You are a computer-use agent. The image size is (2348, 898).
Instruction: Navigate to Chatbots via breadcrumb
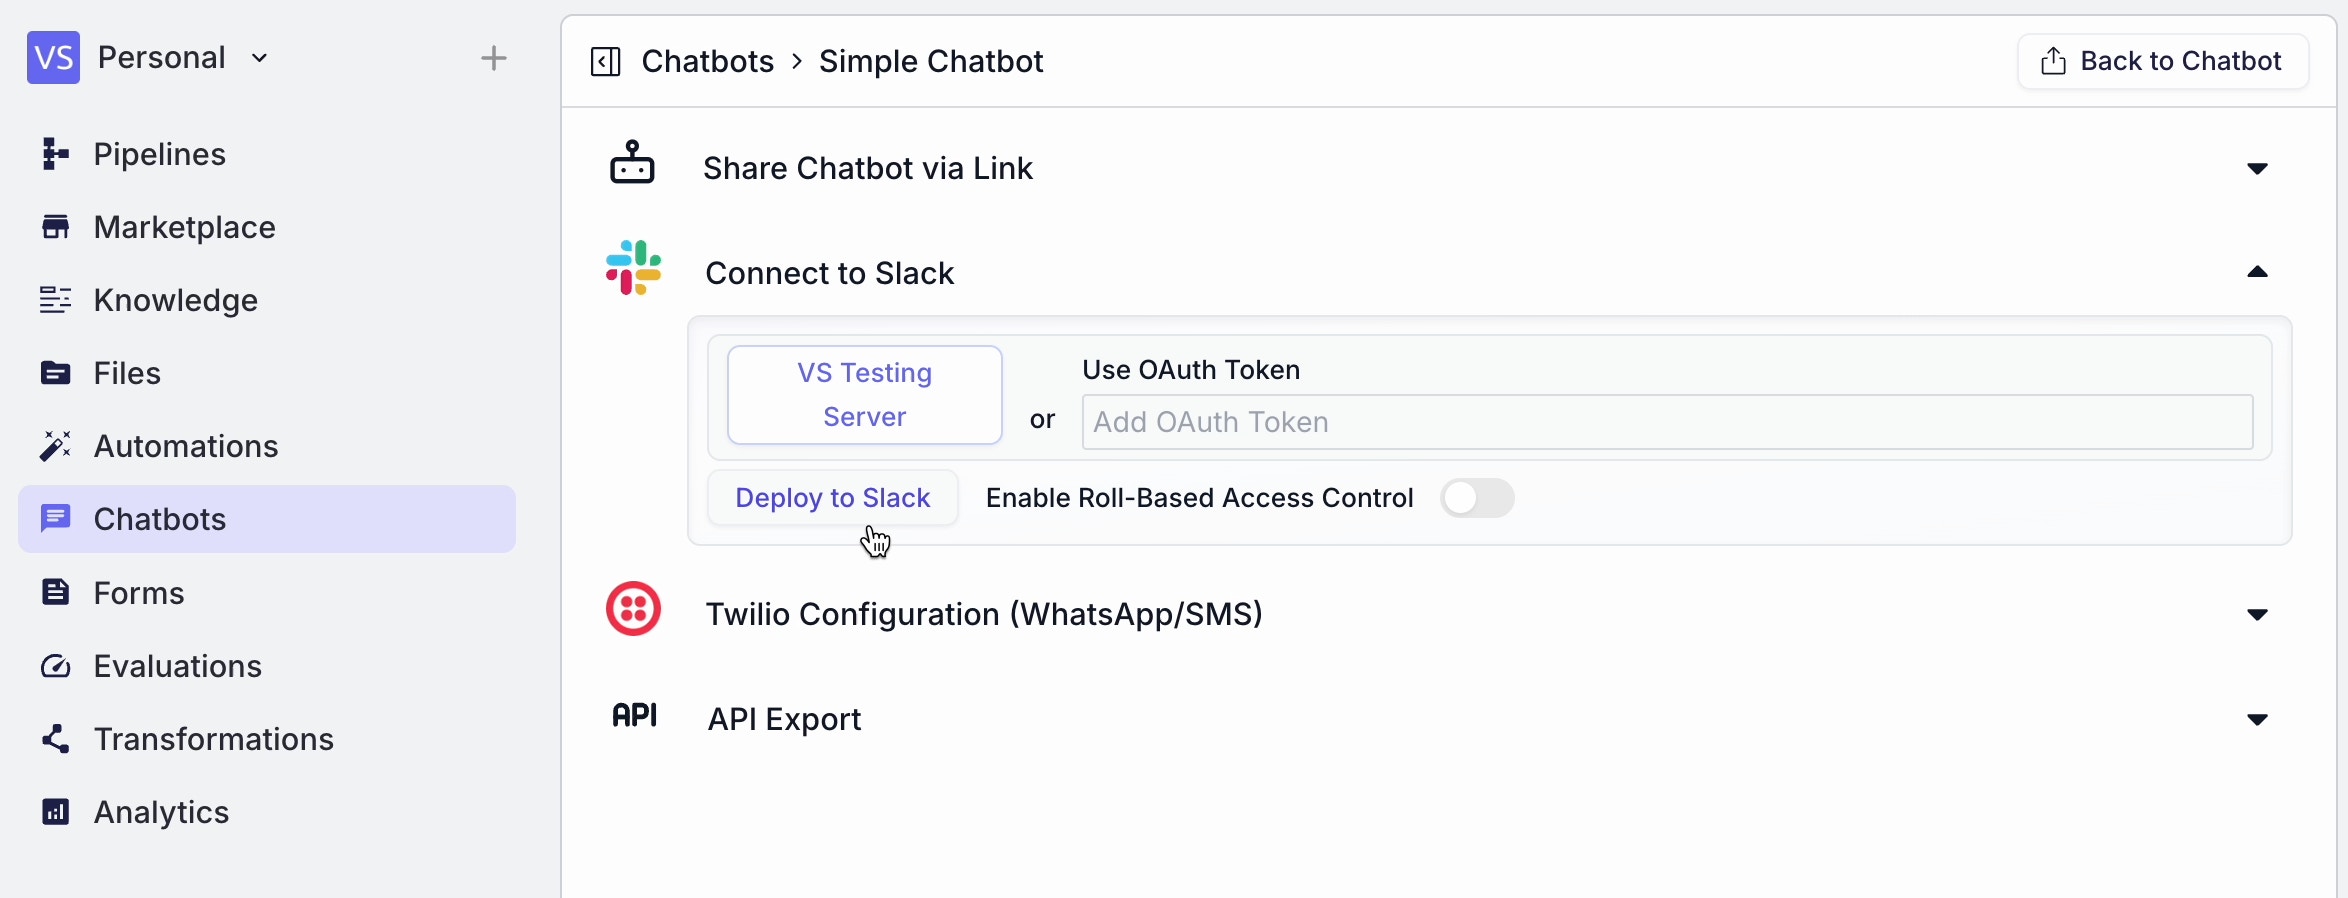point(707,61)
